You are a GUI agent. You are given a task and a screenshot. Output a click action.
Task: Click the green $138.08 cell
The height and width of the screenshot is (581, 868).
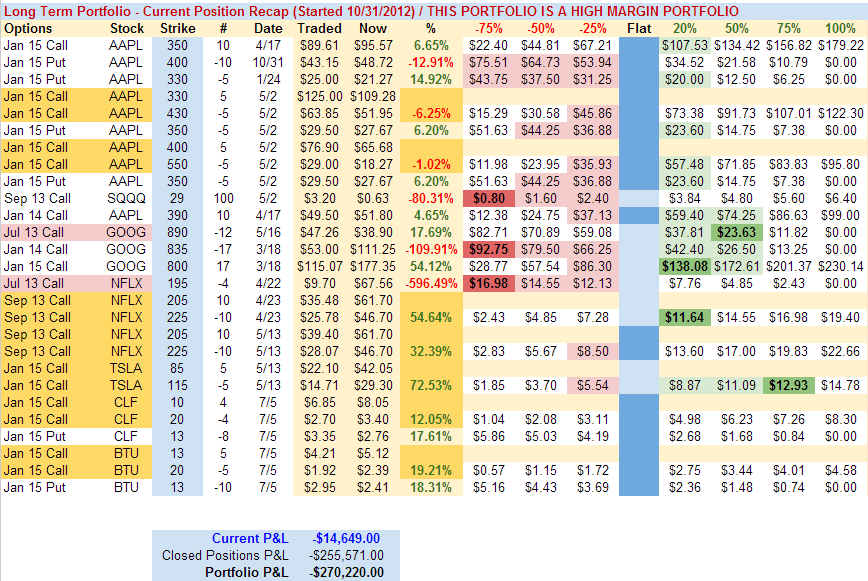pyautogui.click(x=683, y=266)
